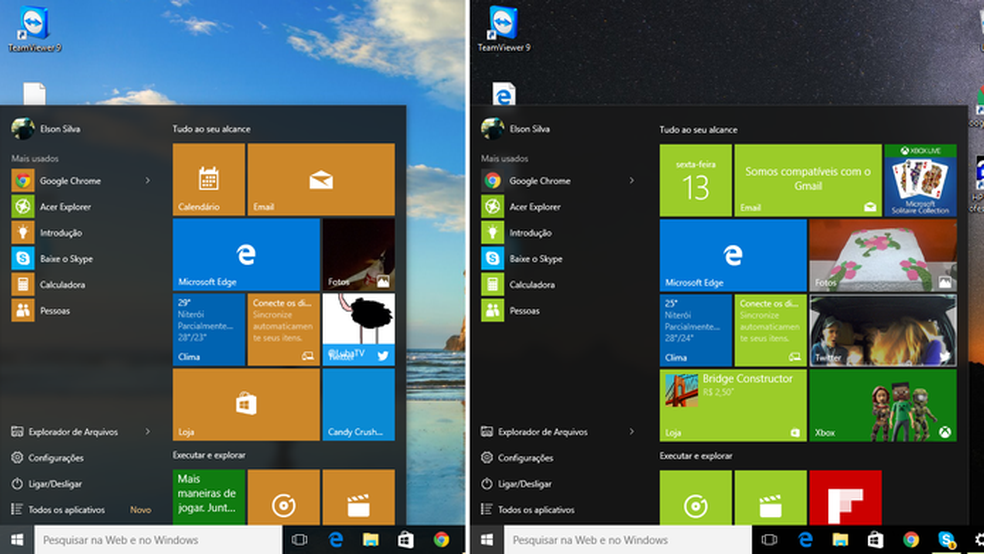The height and width of the screenshot is (554, 984).
Task: Click Ligar/Desligar in left Start menu
Action: coord(46,484)
